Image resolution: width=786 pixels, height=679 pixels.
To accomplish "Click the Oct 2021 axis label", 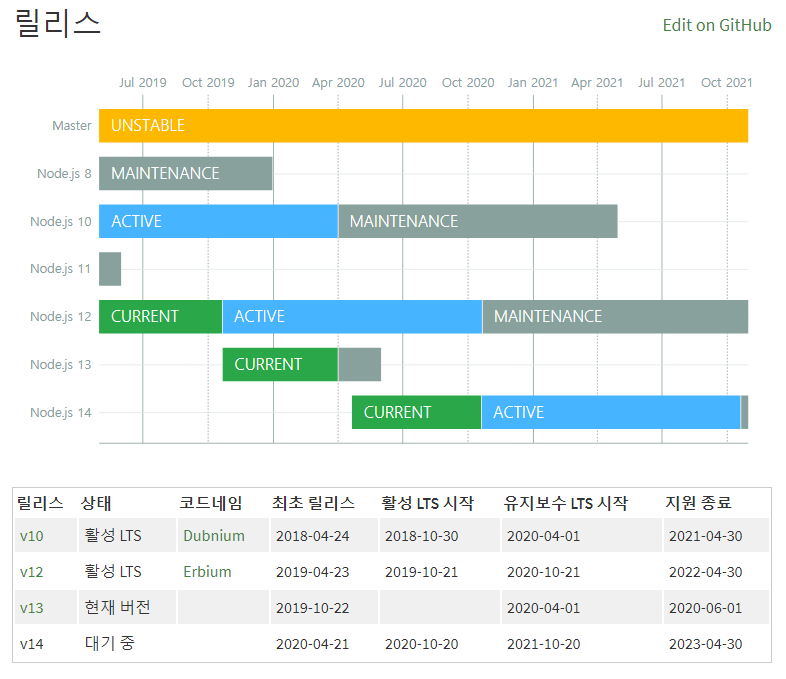I will click(727, 83).
